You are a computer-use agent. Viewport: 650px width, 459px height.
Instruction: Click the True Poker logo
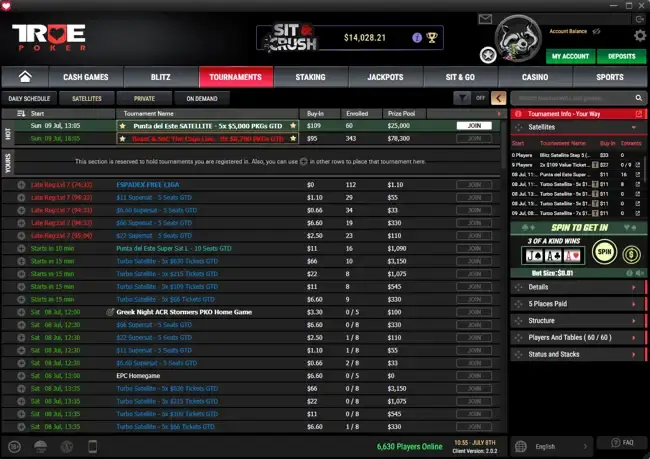(49, 37)
